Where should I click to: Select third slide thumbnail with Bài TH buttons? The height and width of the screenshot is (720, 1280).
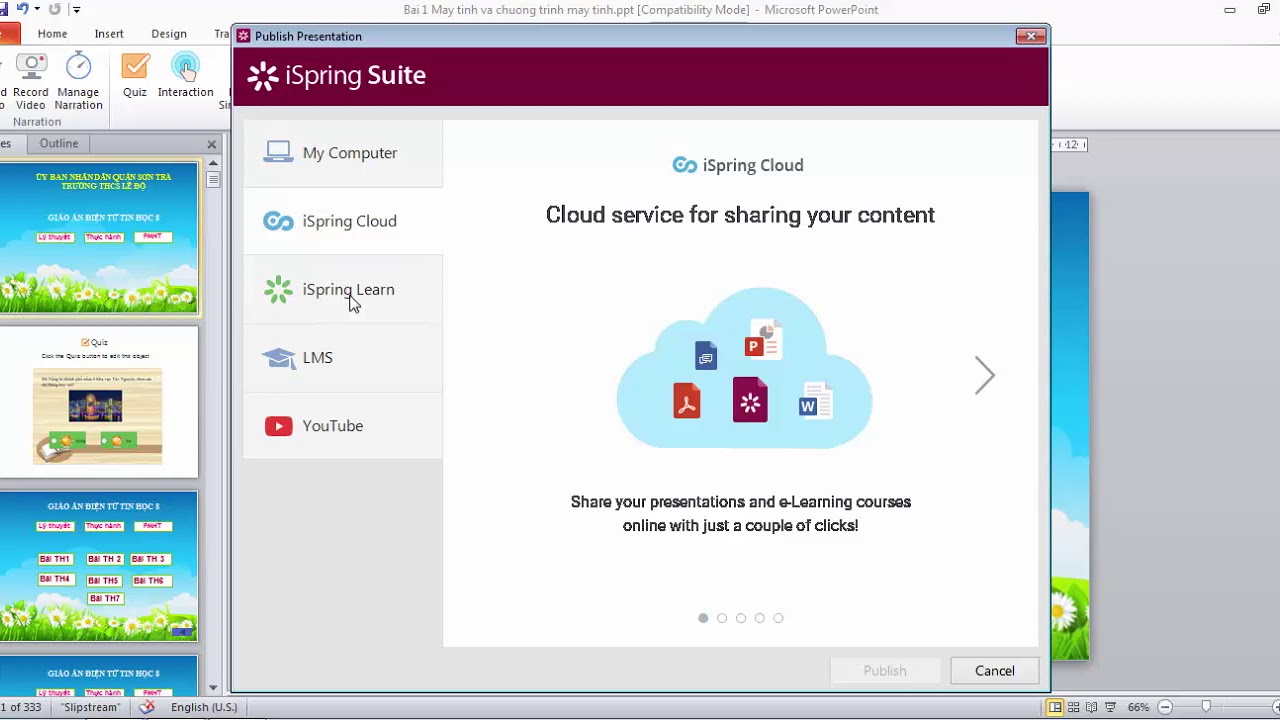point(98,566)
